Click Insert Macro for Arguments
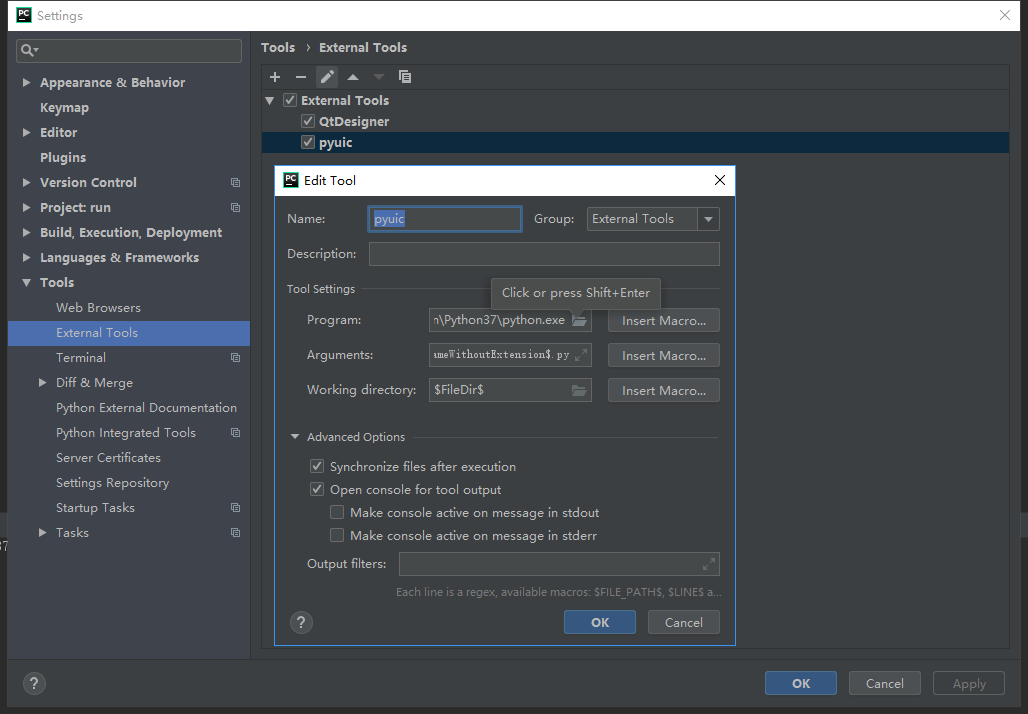1028x714 pixels. point(663,355)
